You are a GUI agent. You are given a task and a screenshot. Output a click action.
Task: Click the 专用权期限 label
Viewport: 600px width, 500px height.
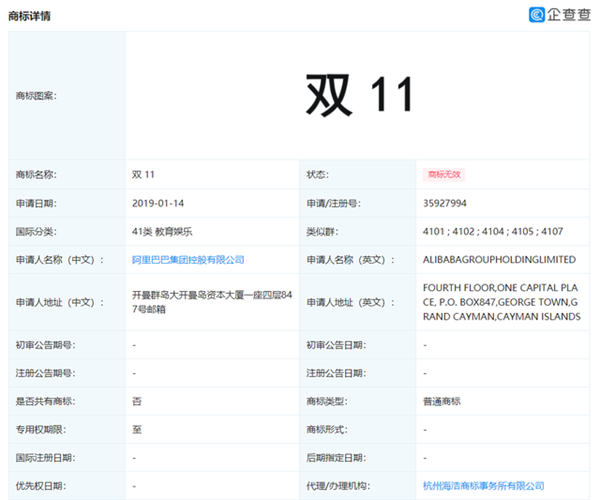tap(41, 430)
